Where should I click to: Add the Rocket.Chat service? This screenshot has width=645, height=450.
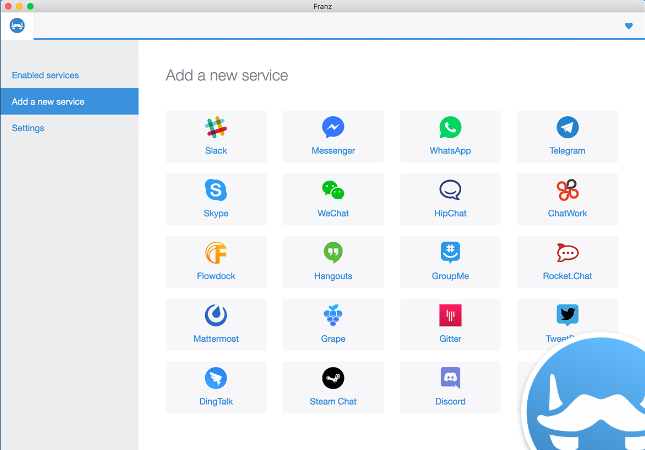click(567, 262)
